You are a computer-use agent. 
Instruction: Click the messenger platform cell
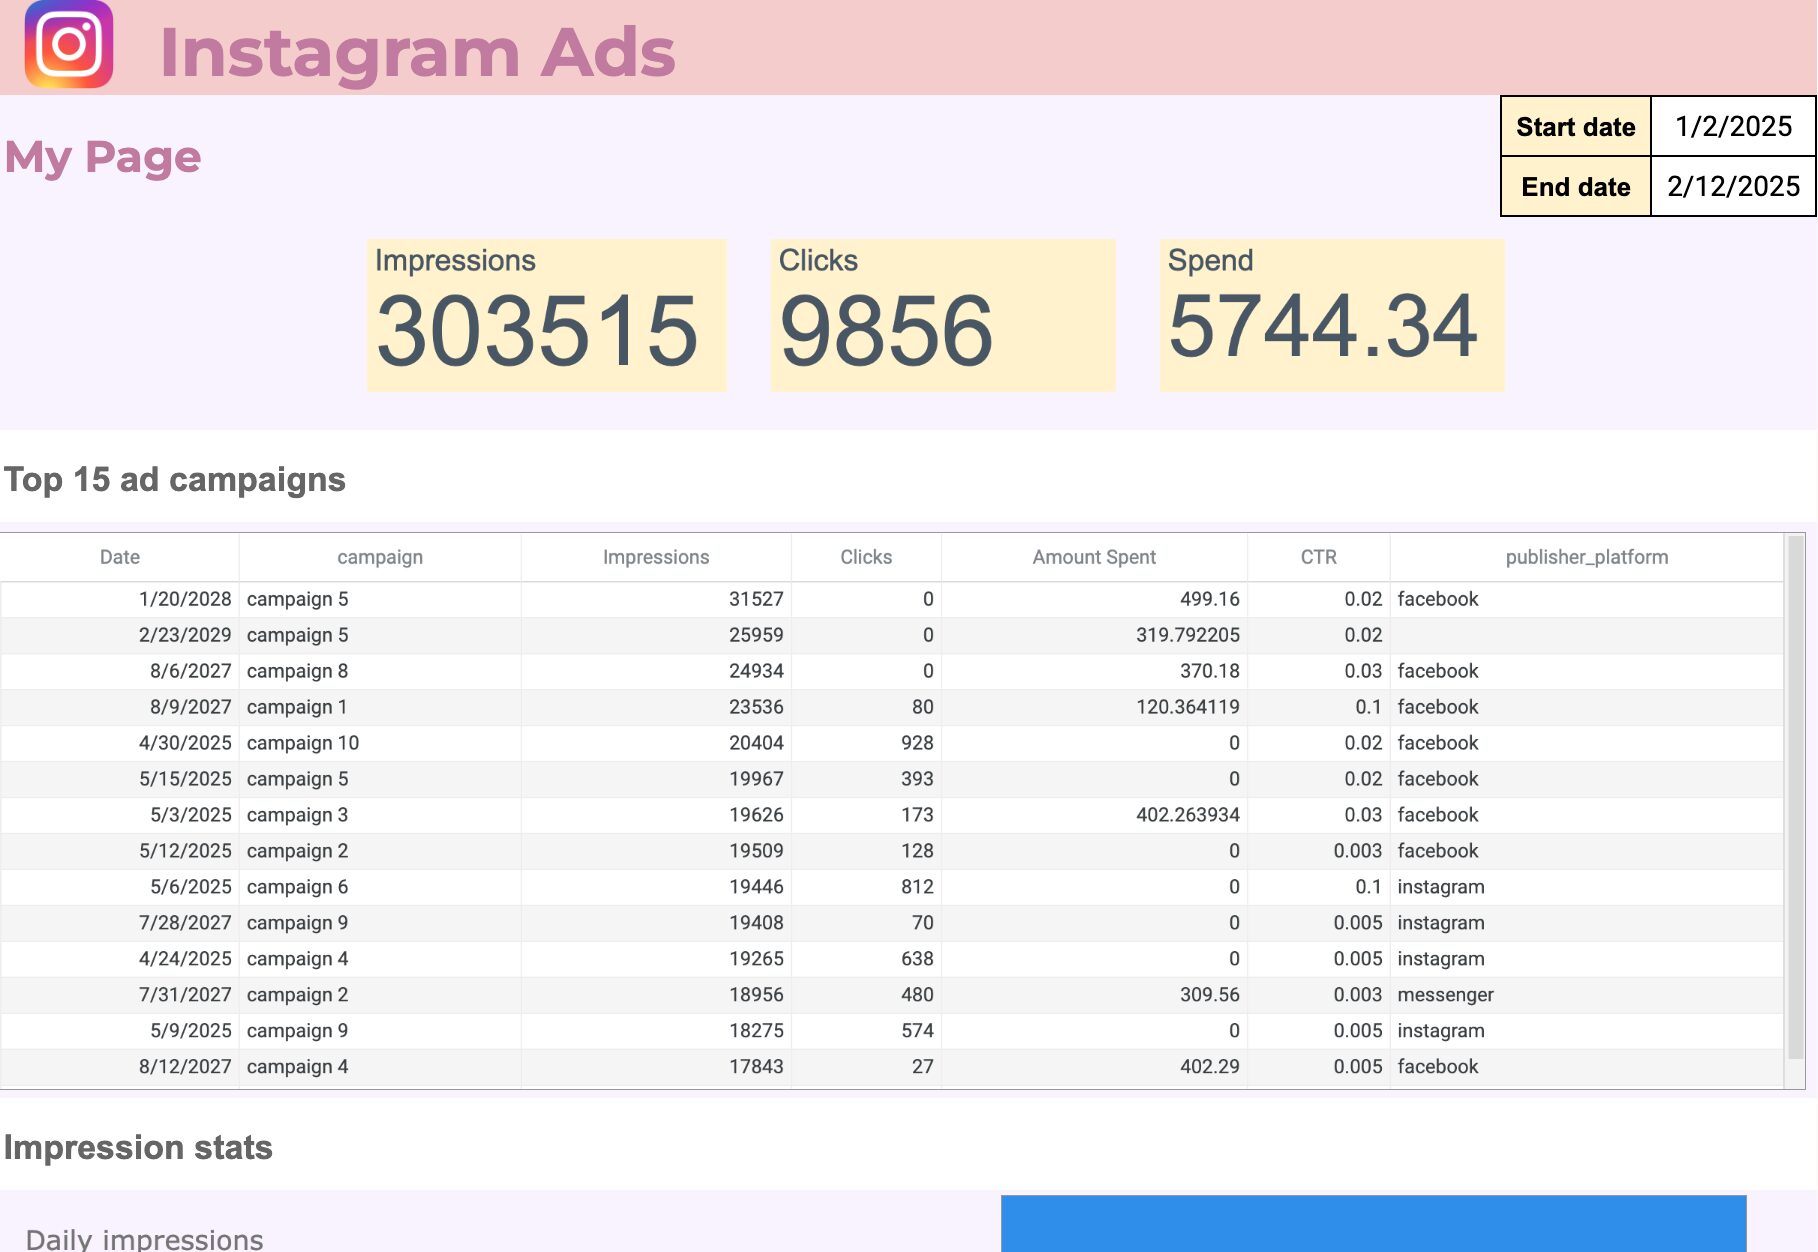coord(1587,995)
